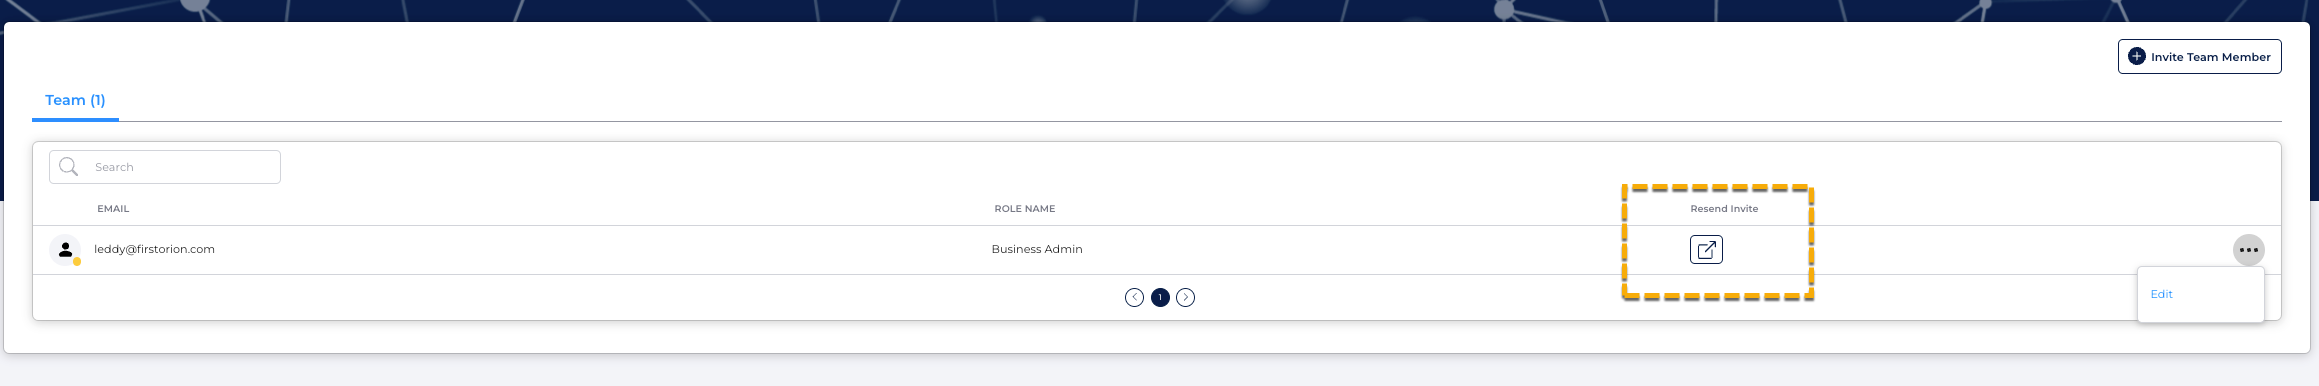The width and height of the screenshot is (2319, 386).
Task: Click the ROLE NAME column header
Action: [x=1024, y=209]
